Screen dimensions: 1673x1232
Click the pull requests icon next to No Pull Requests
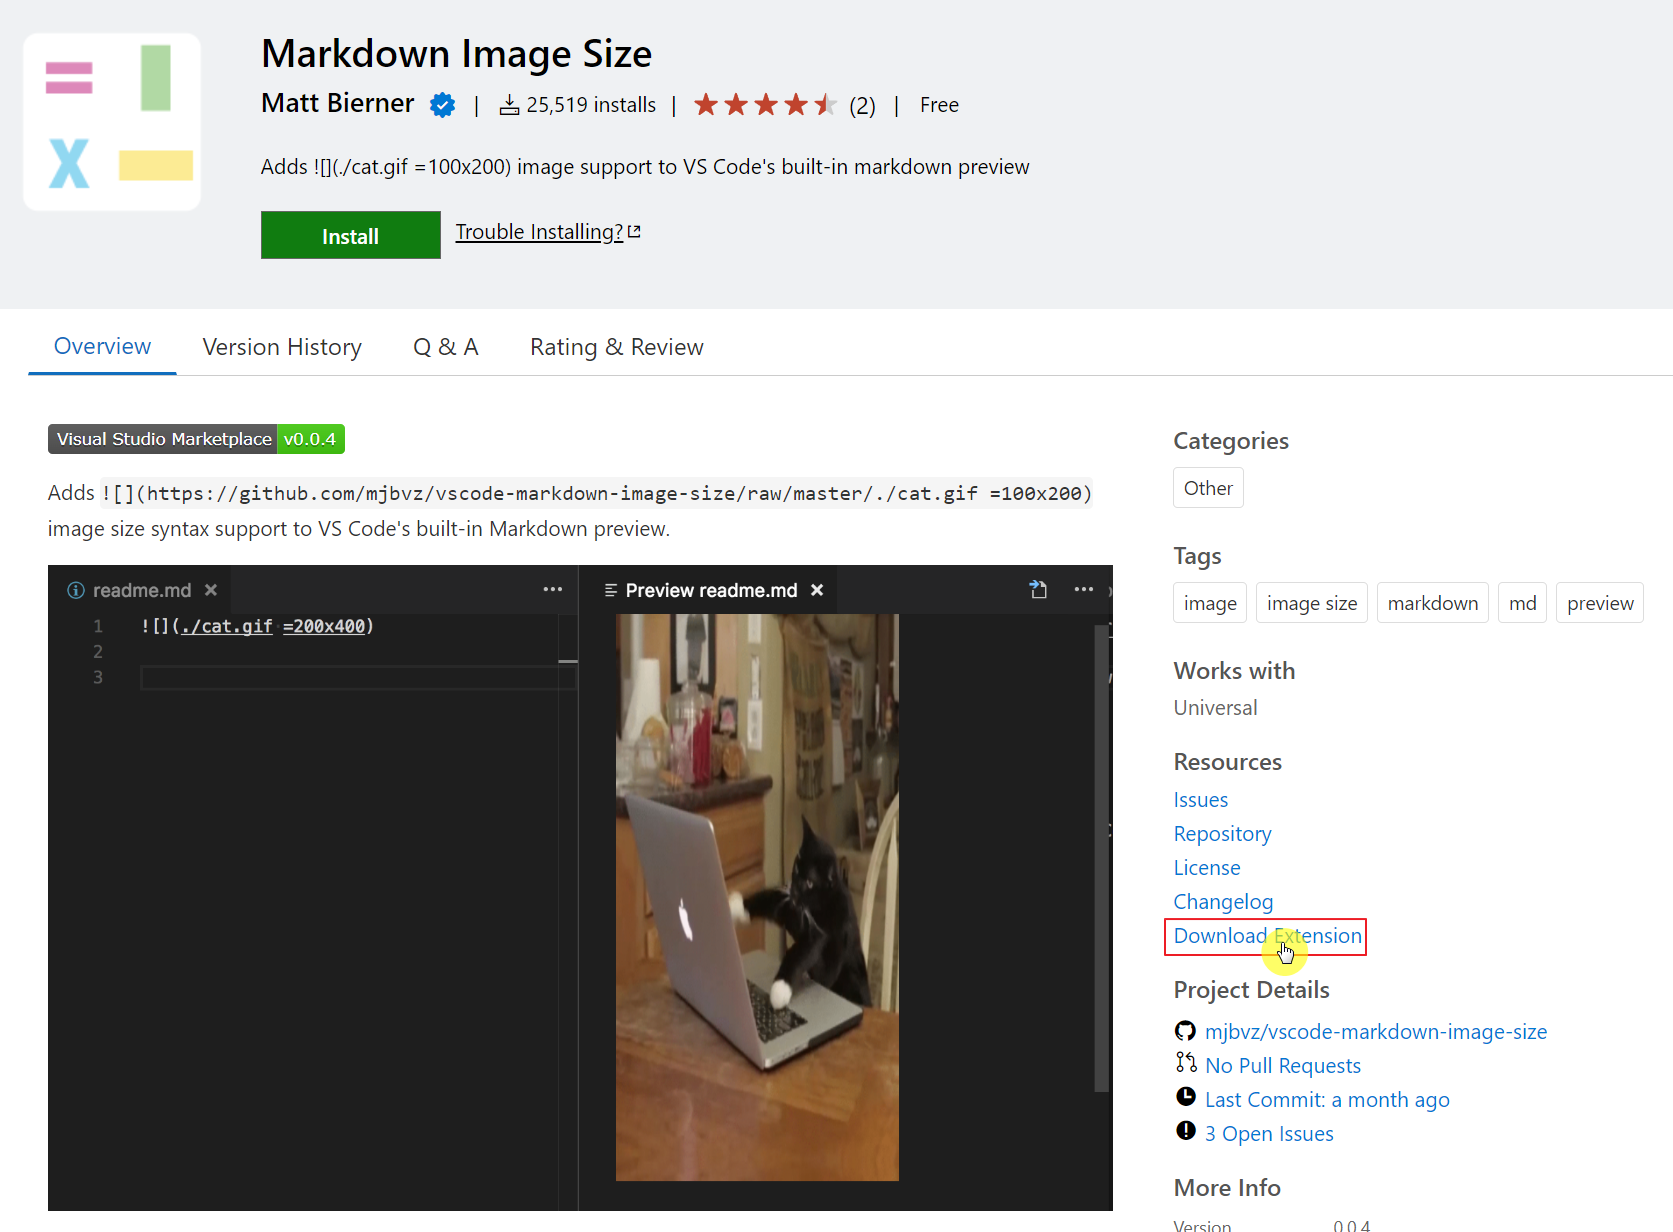[1186, 1063]
